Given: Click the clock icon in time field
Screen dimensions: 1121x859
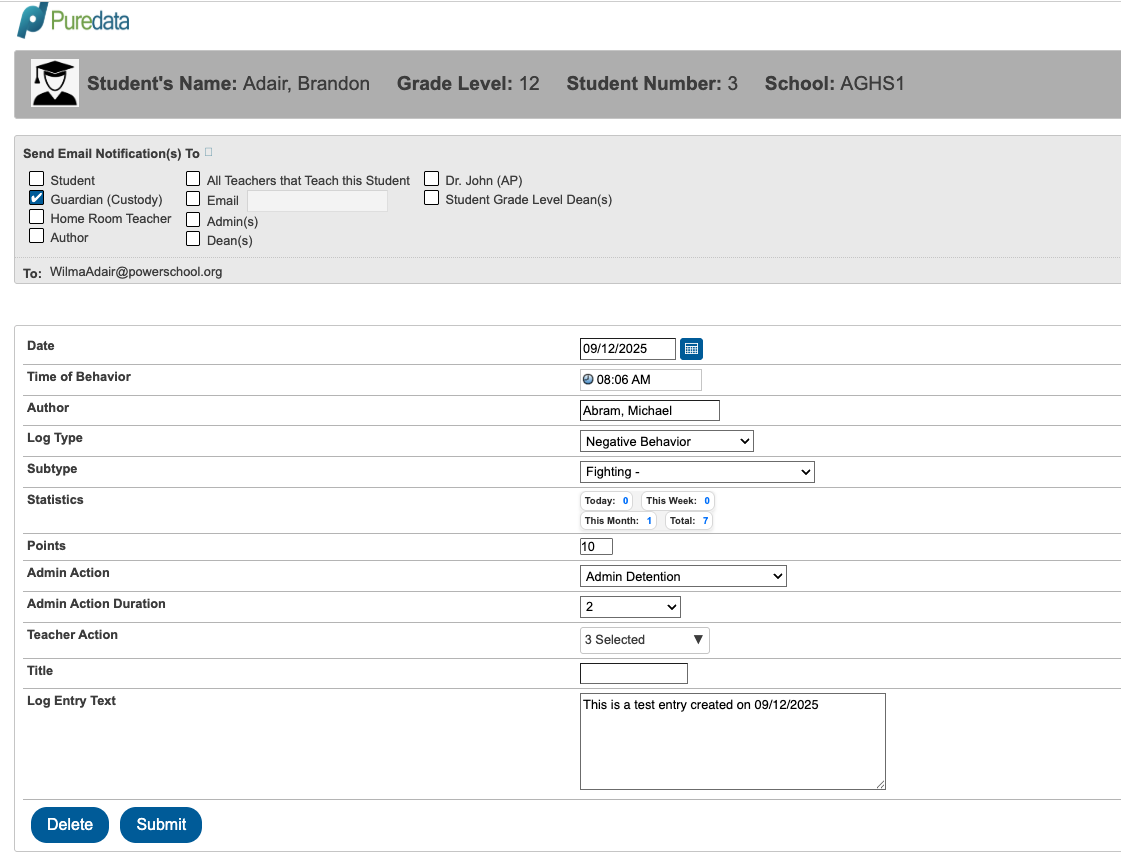Looking at the screenshot, I should pyautogui.click(x=588, y=379).
